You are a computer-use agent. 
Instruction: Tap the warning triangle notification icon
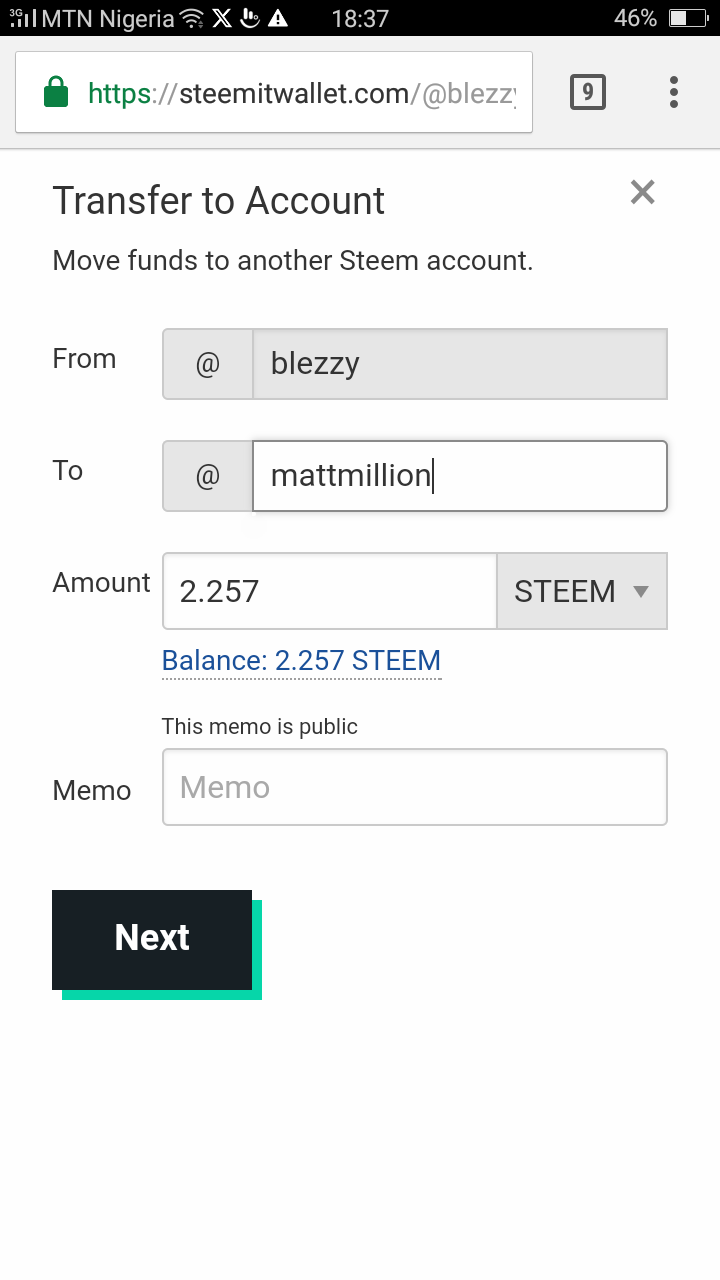click(x=277, y=18)
